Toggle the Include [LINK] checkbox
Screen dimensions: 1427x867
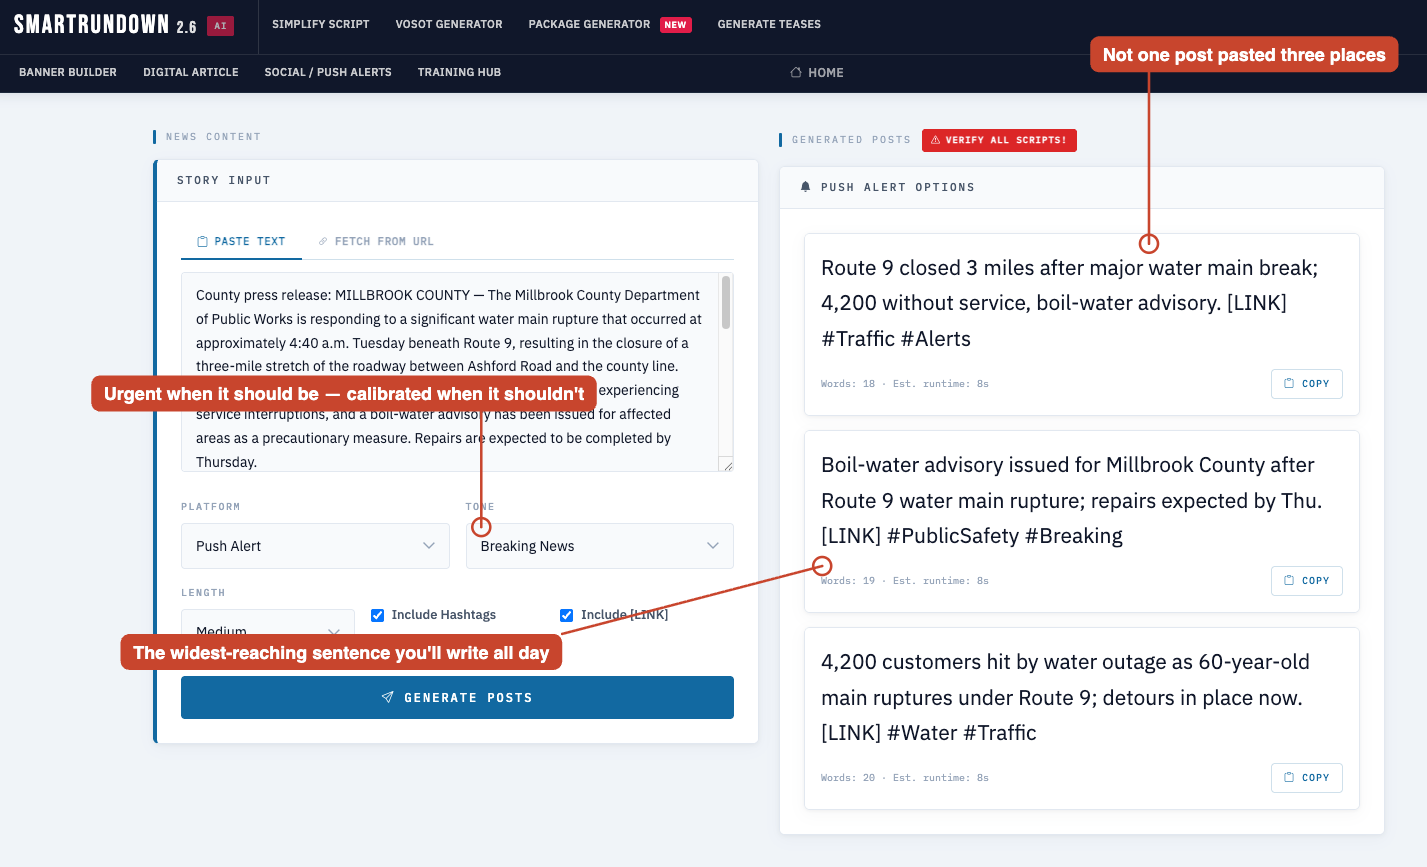(566, 615)
